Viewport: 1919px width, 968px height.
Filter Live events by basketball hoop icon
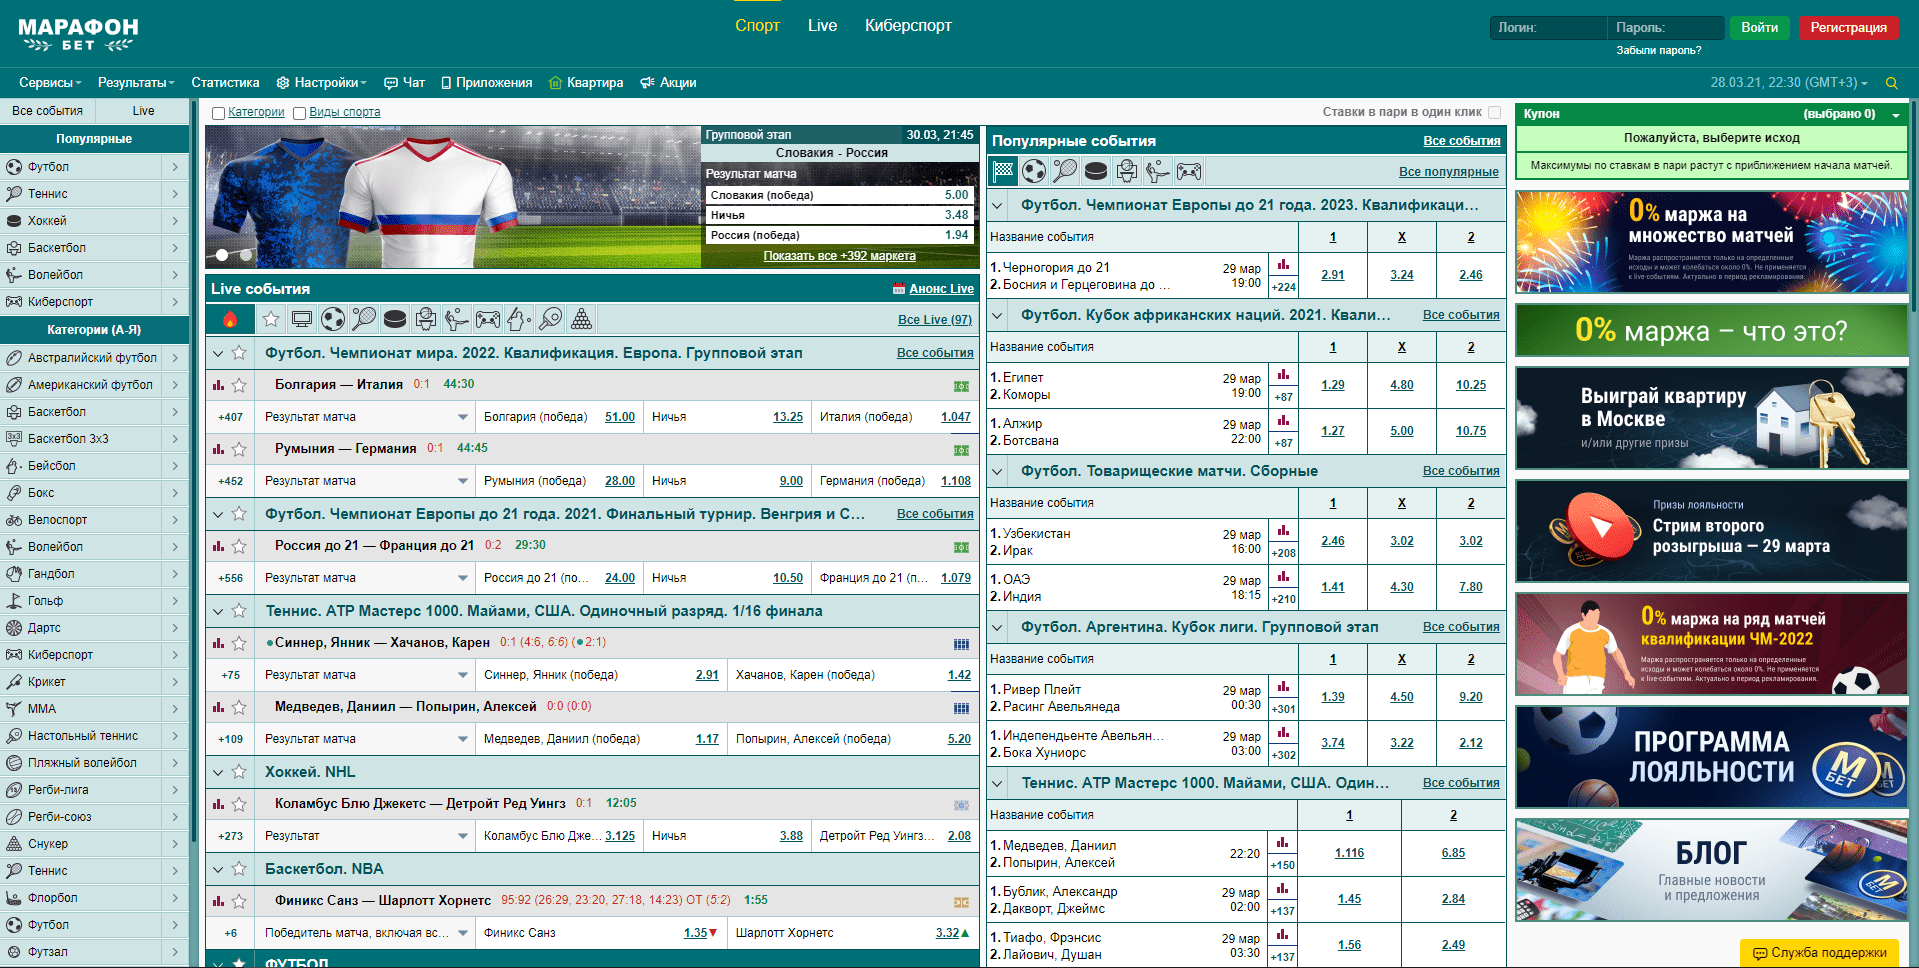tap(426, 319)
